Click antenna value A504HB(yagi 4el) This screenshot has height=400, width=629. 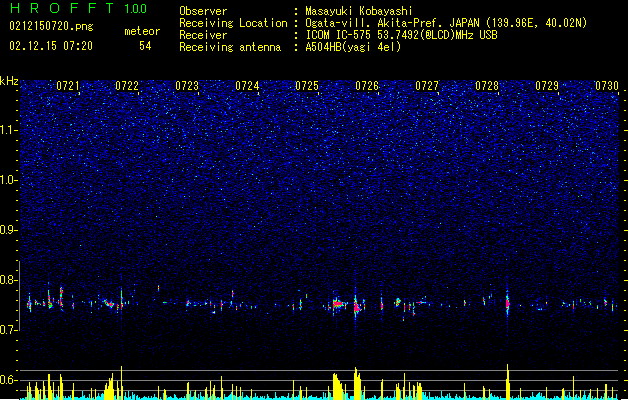pos(353,47)
